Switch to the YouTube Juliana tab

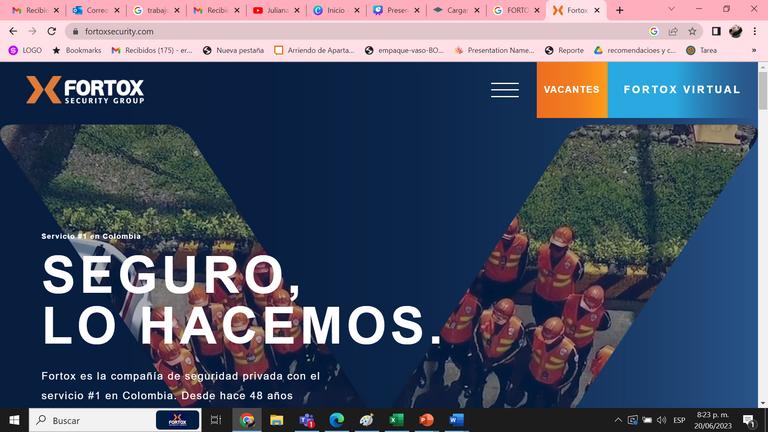point(276,10)
